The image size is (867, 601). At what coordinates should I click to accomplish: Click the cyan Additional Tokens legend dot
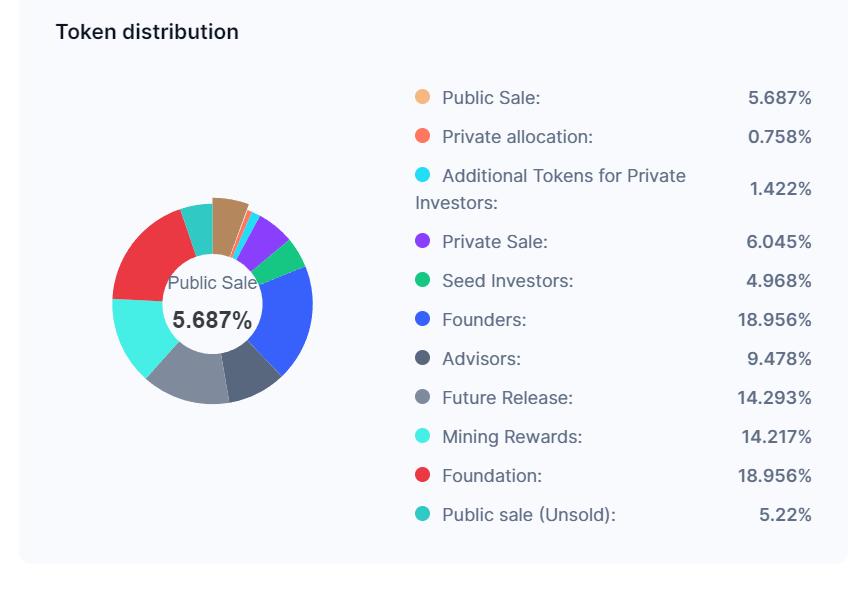coord(422,175)
